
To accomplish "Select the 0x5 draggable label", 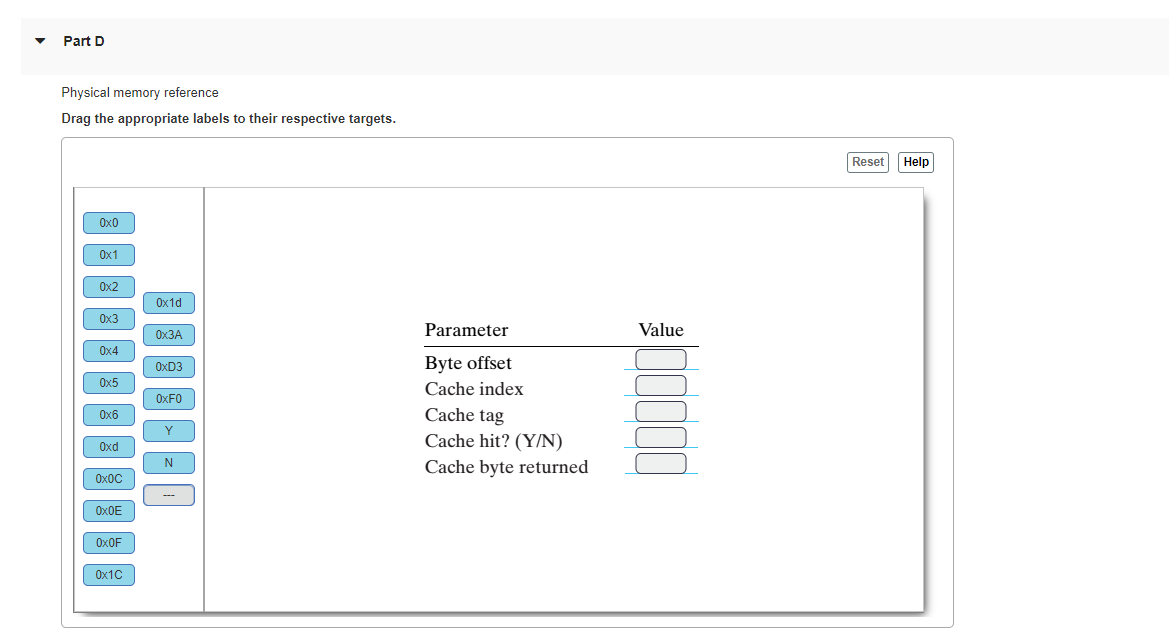I will point(108,382).
